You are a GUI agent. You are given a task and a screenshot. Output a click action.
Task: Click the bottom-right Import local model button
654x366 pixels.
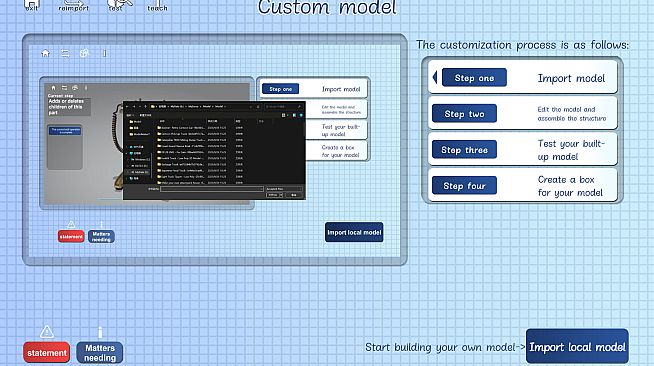(577, 347)
